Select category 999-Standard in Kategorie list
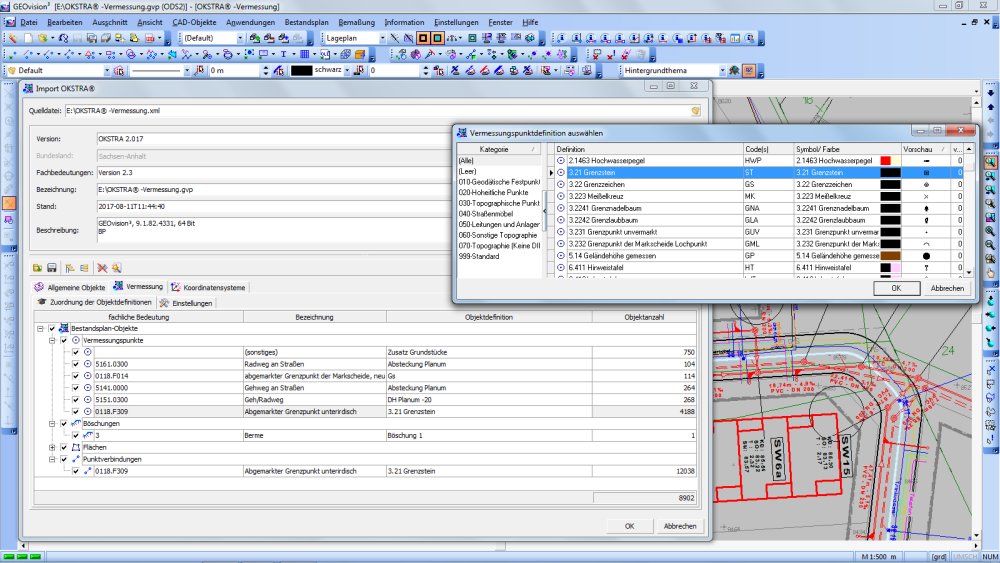1000x563 pixels. coord(479,256)
